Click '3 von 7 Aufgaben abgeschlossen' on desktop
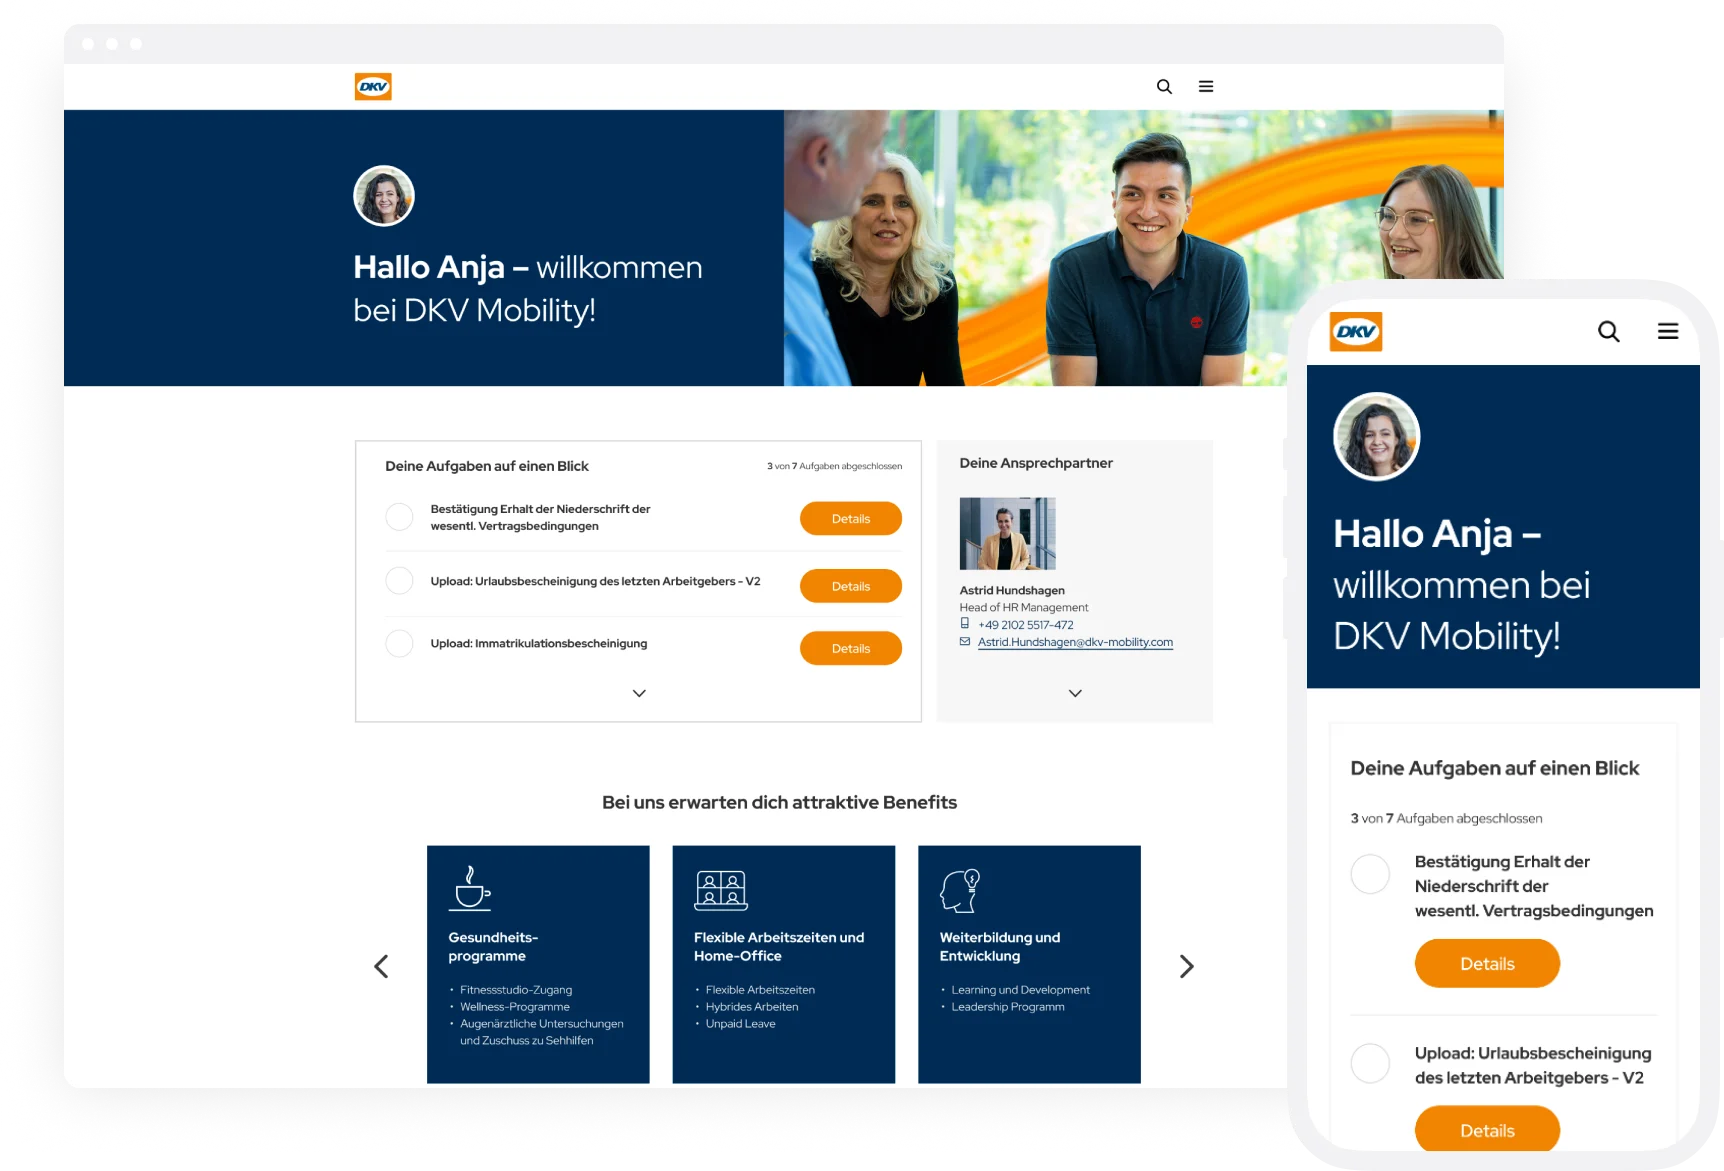 [834, 466]
